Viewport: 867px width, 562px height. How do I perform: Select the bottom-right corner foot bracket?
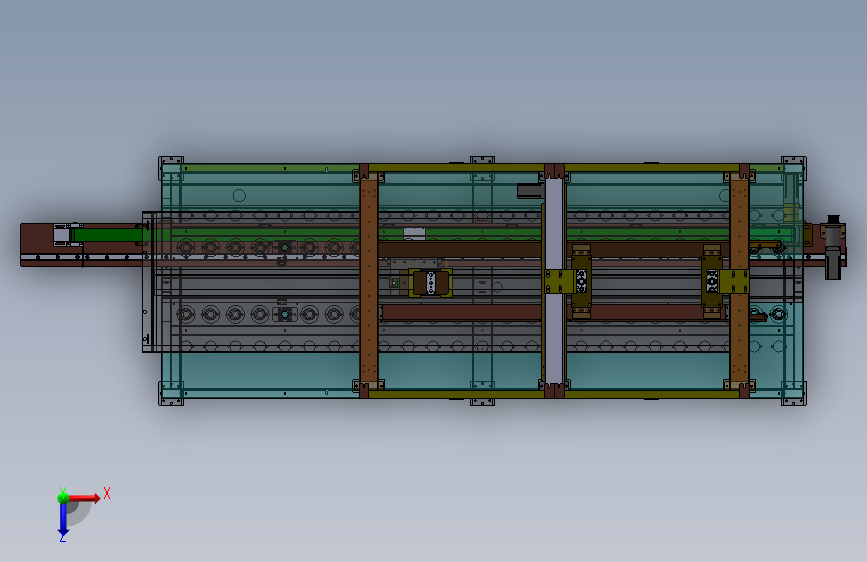coord(793,393)
